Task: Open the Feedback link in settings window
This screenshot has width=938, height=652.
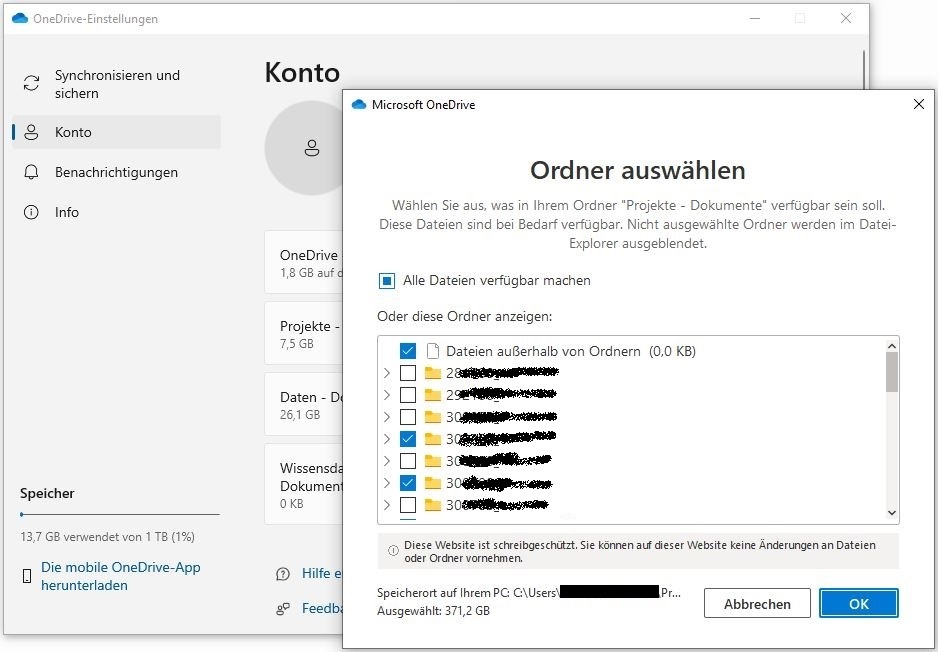Action: pyautogui.click(x=322, y=608)
